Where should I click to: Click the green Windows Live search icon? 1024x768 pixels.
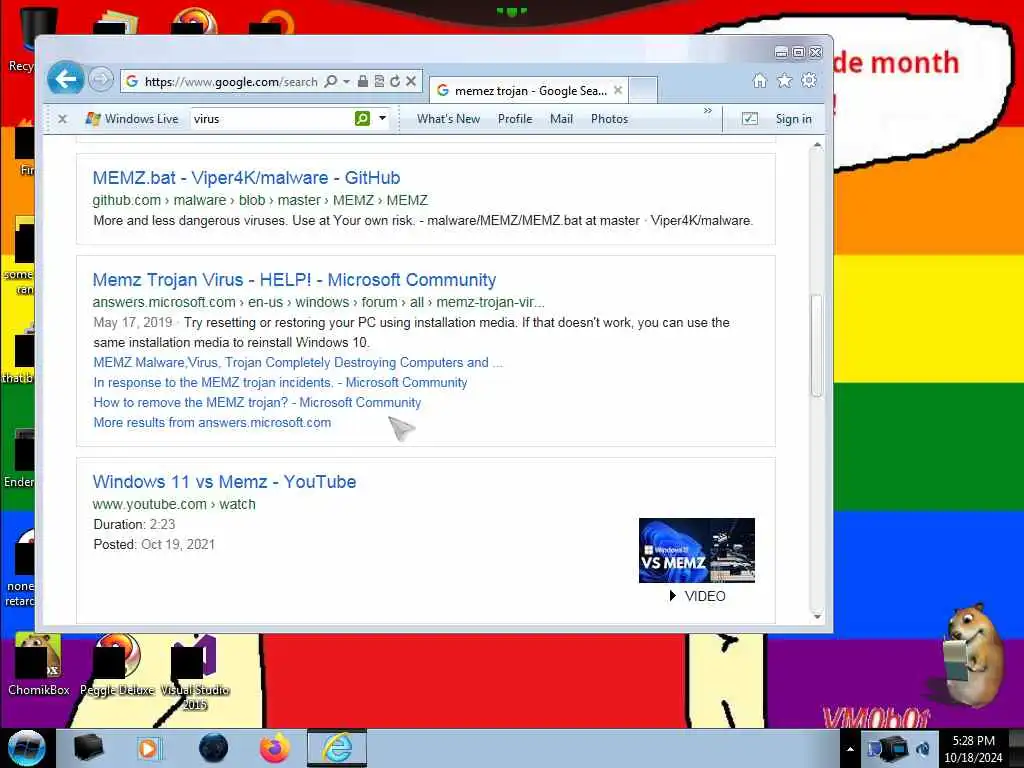pyautogui.click(x=362, y=118)
